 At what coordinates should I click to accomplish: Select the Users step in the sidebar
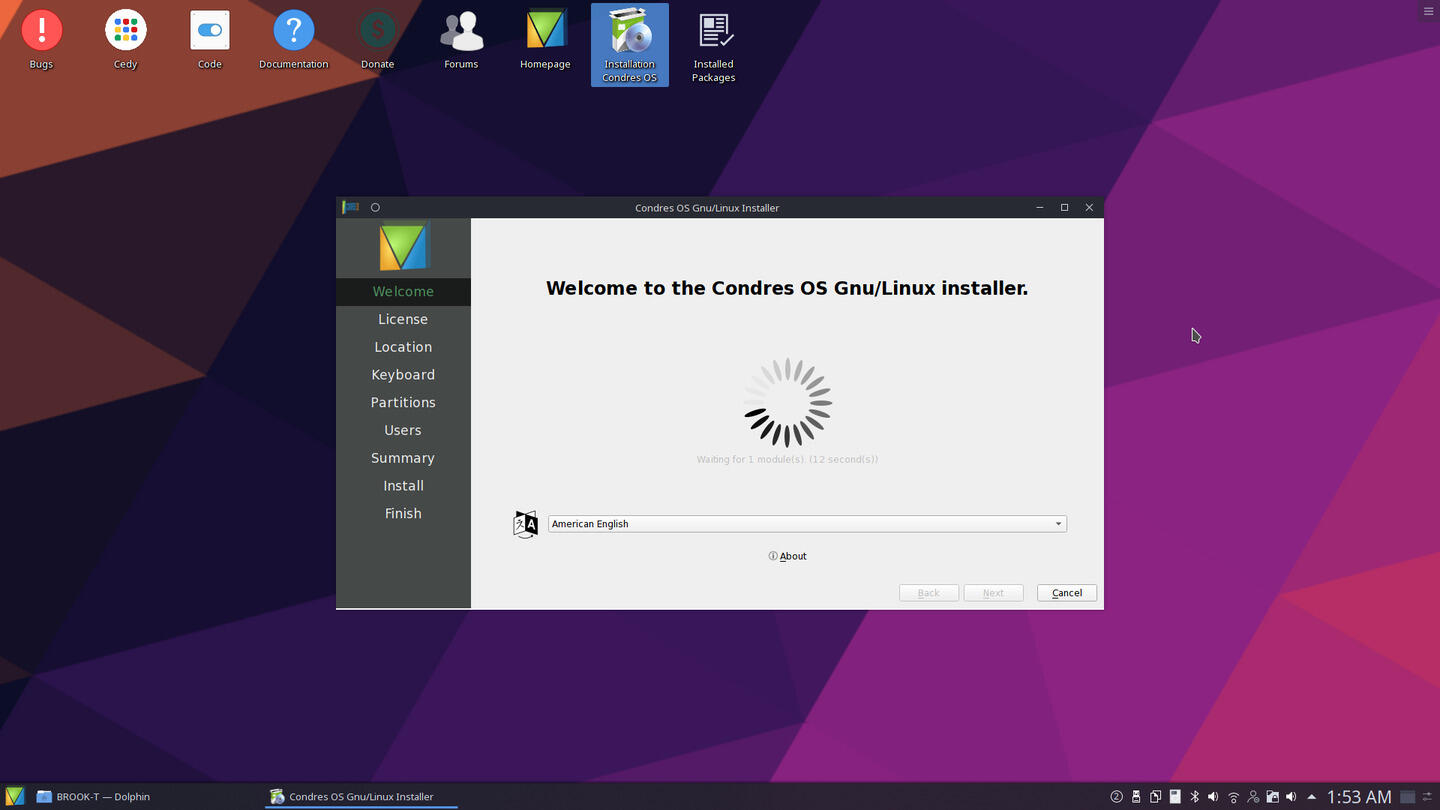pos(403,430)
